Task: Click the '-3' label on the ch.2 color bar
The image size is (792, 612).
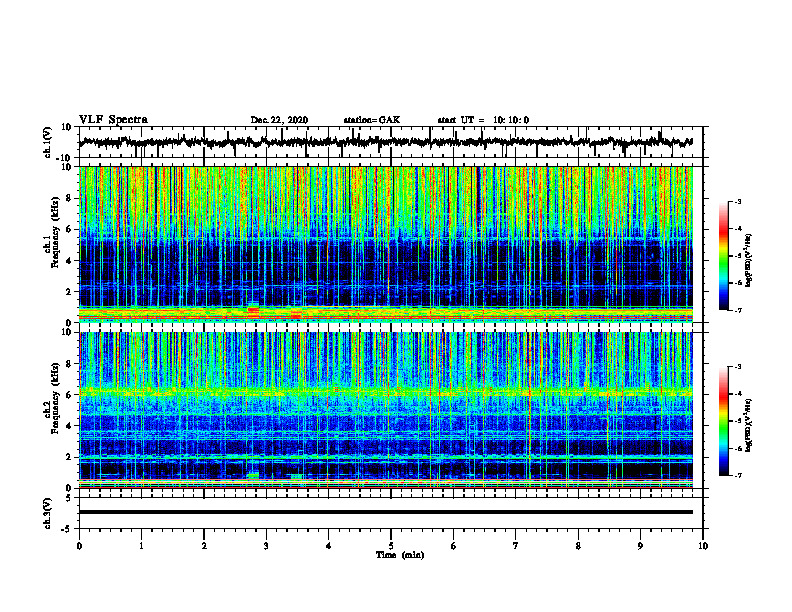Action: [x=738, y=367]
